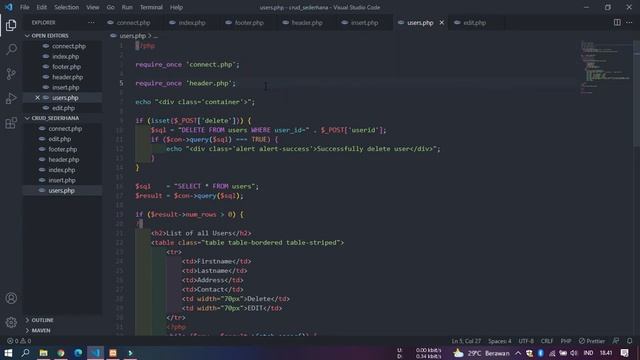Image resolution: width=640 pixels, height=360 pixels.
Task: Open the Accounts menu icon
Action: point(11,298)
